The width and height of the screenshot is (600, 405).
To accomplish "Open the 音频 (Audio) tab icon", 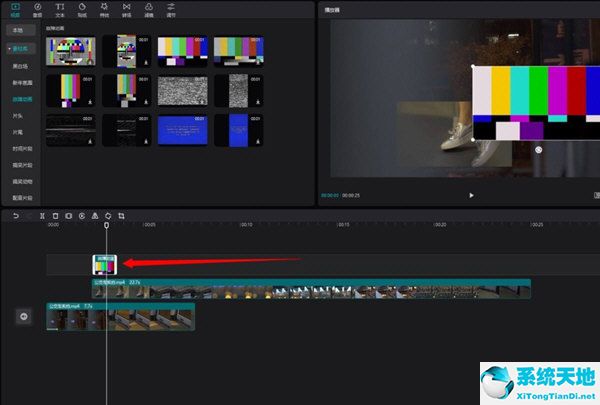I will tap(37, 11).
